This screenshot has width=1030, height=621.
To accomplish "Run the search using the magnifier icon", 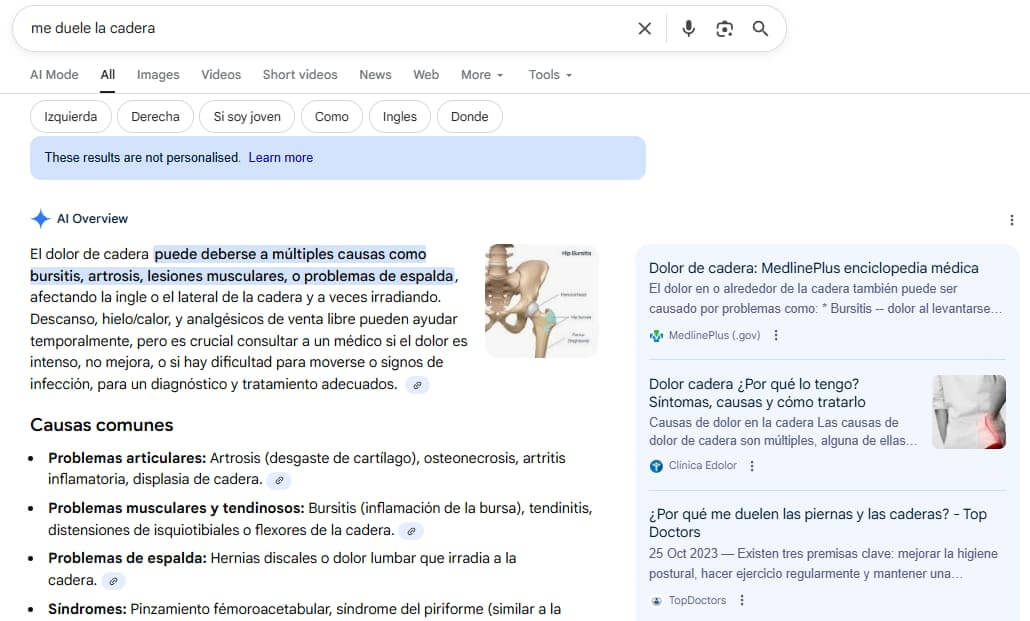I will [x=760, y=28].
